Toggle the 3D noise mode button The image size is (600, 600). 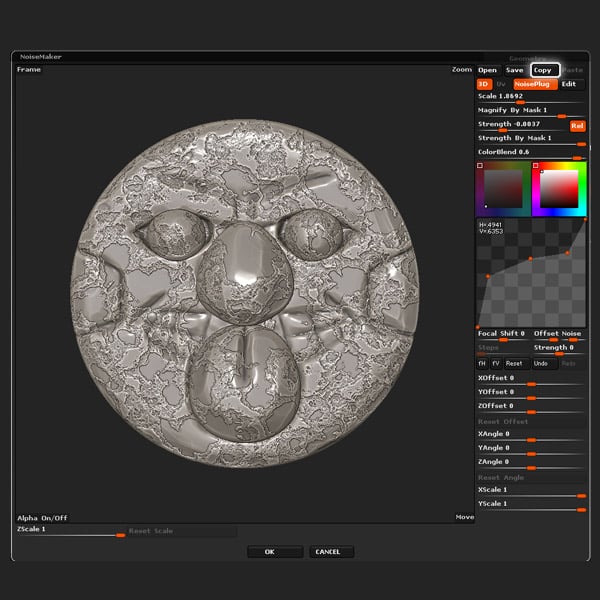coord(483,85)
